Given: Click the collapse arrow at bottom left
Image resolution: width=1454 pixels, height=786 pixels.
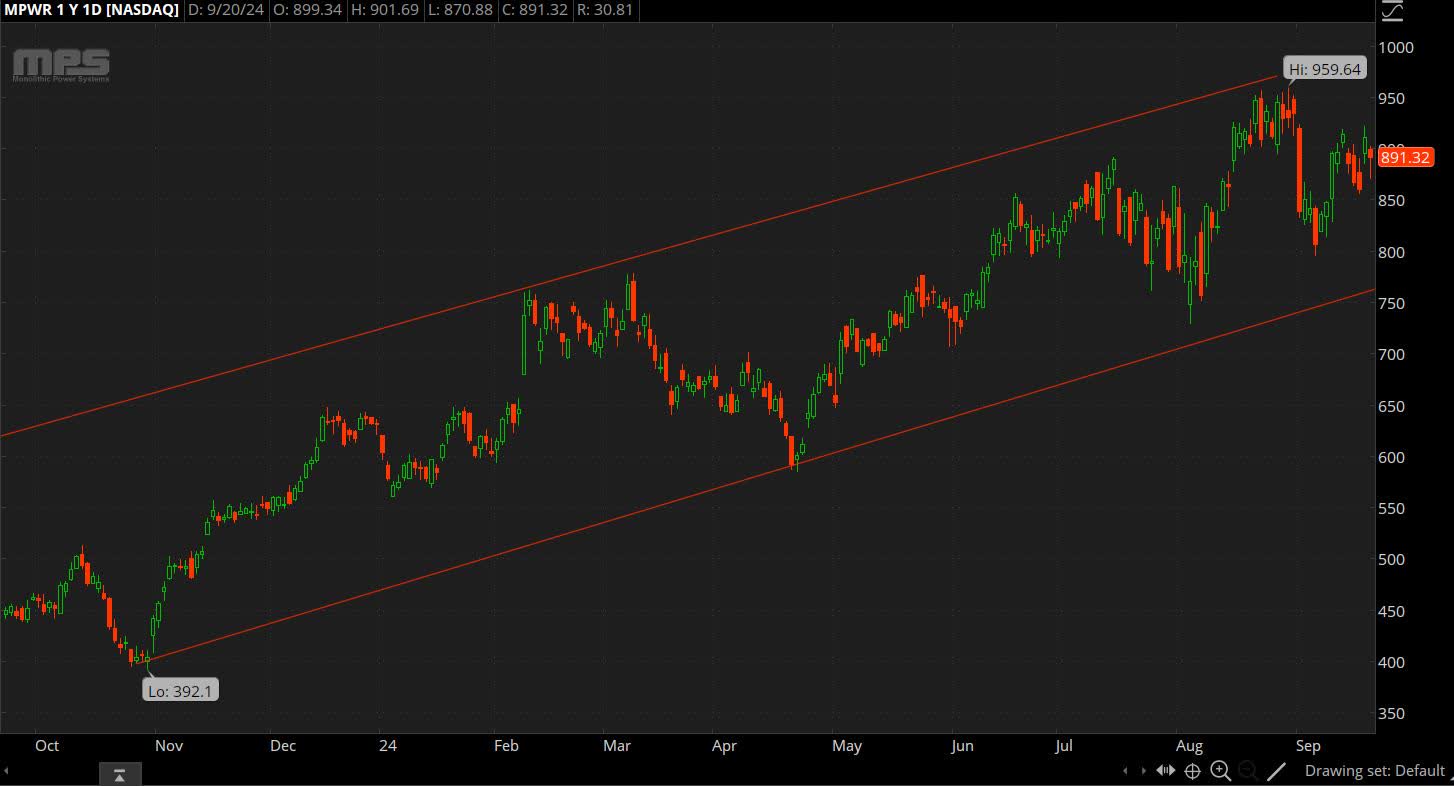Looking at the screenshot, I should [x=120, y=773].
